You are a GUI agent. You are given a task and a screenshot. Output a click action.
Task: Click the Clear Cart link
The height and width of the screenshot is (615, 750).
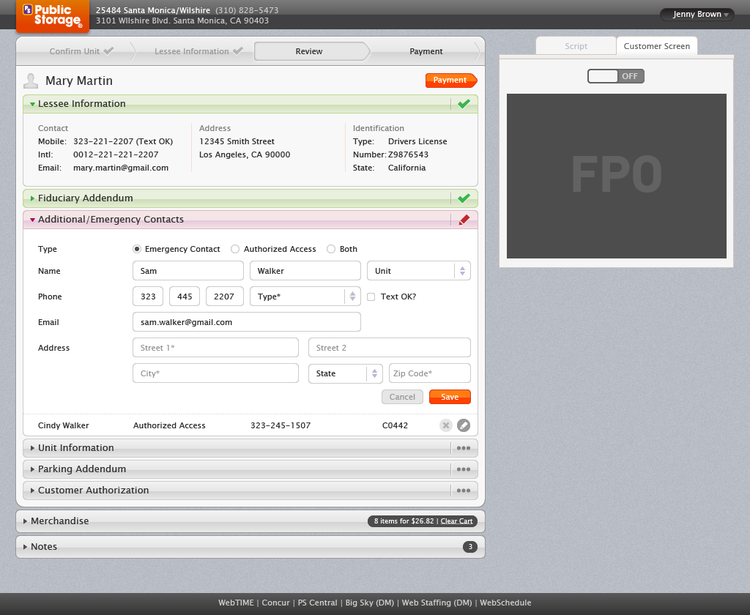[456, 521]
